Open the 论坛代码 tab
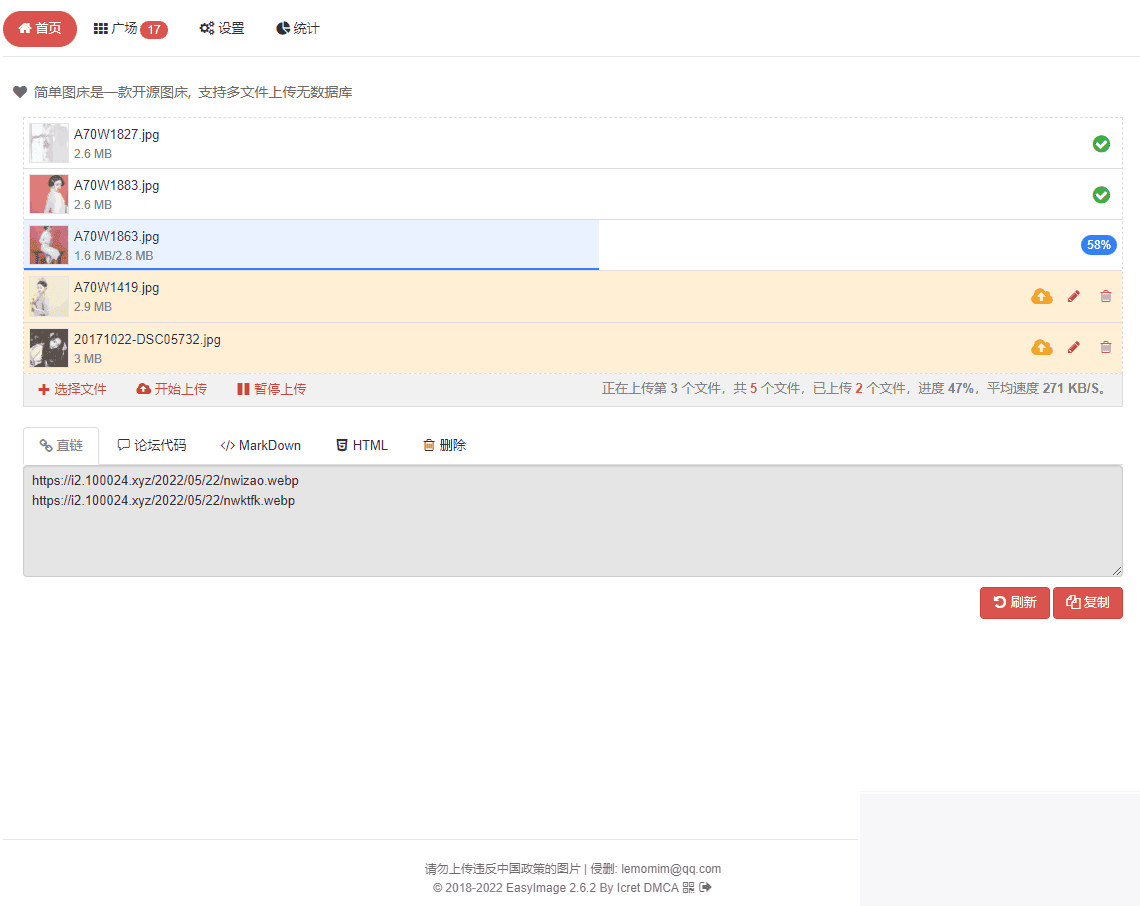 151,444
